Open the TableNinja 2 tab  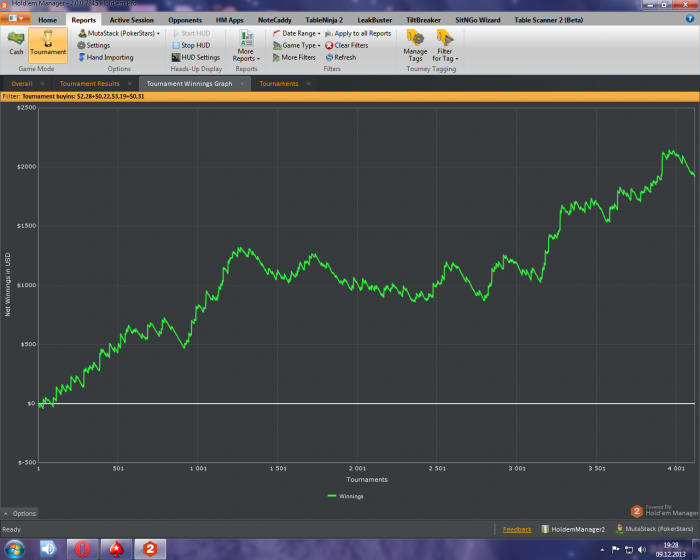[324, 20]
